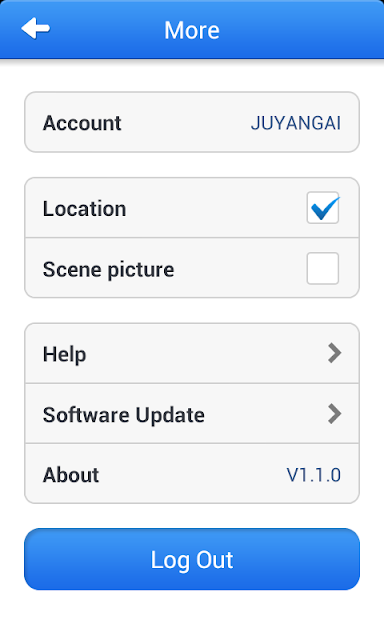Click the Account label text
This screenshot has width=384, height=640.
pyautogui.click(x=82, y=123)
